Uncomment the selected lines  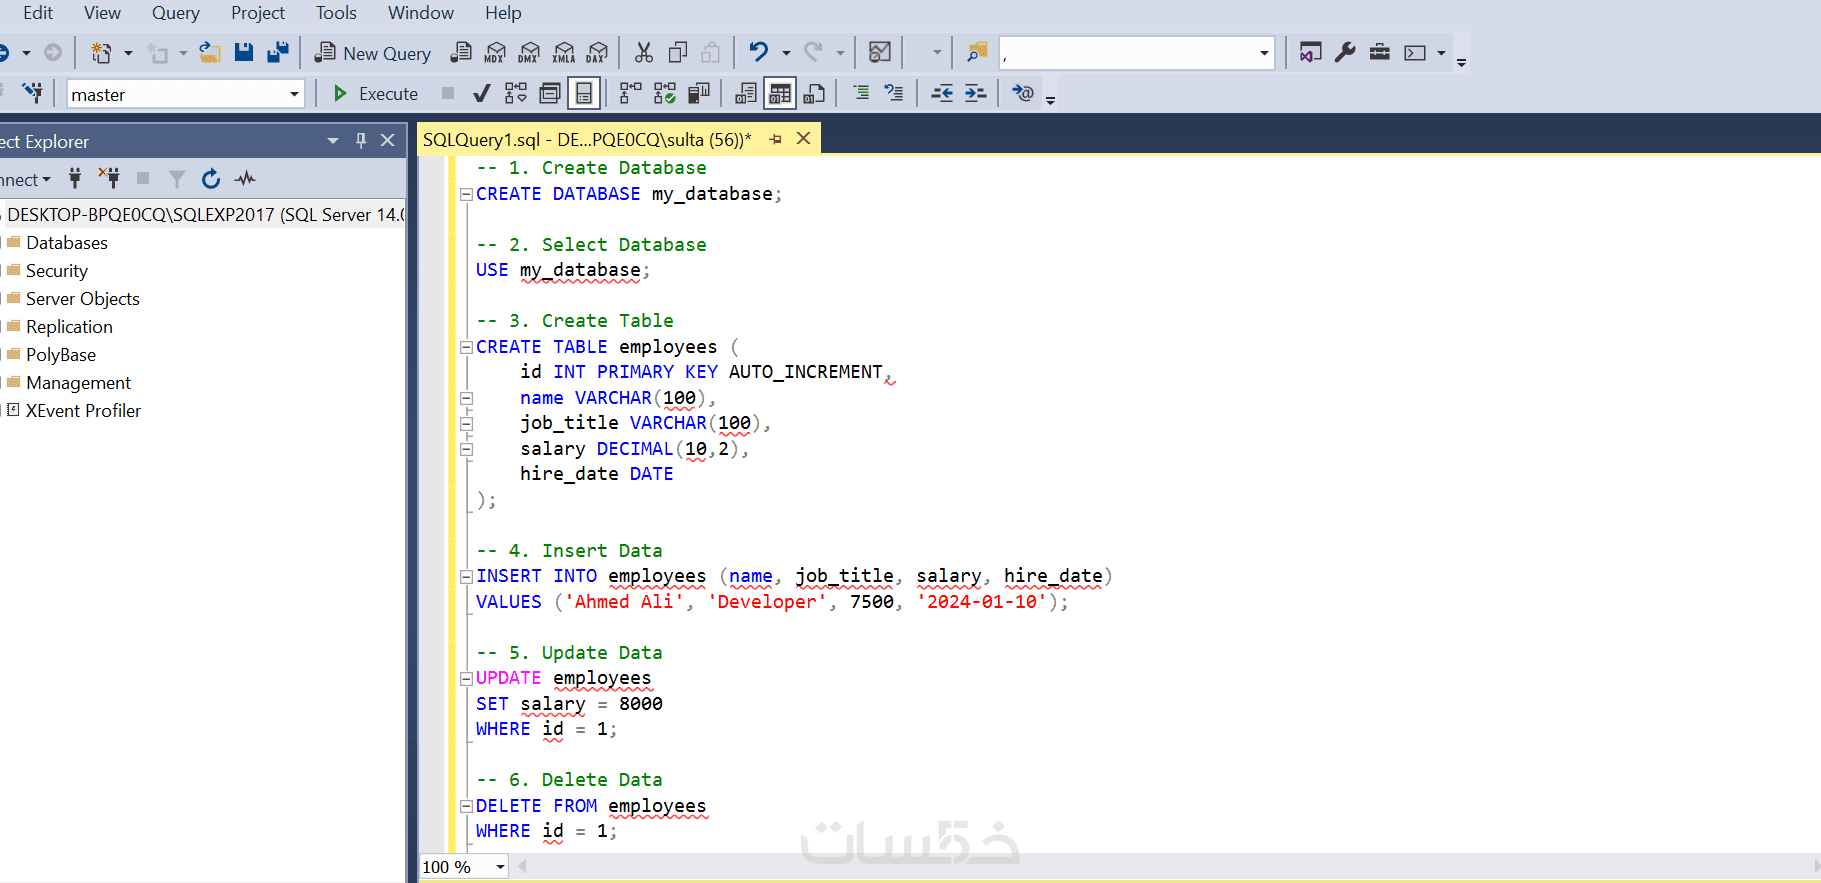tap(894, 93)
